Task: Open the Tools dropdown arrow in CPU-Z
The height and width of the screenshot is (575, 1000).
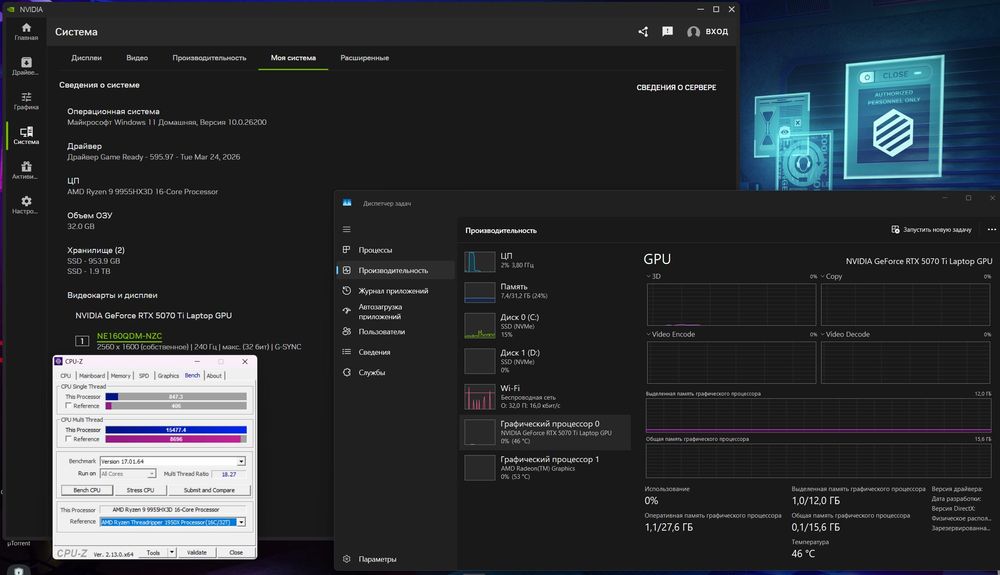Action: (x=172, y=553)
